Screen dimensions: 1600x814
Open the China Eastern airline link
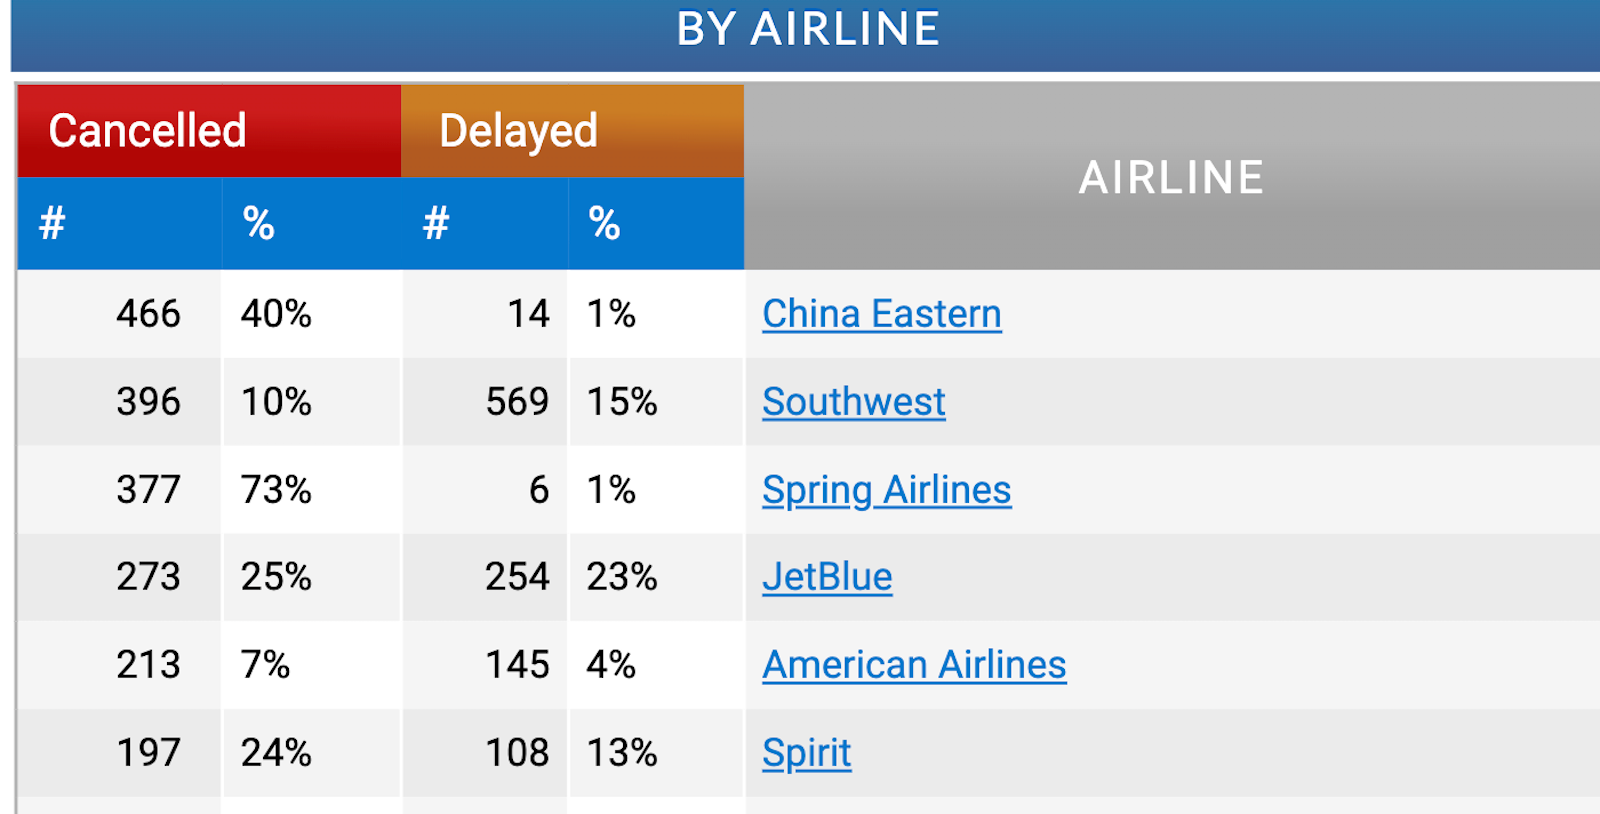point(881,313)
